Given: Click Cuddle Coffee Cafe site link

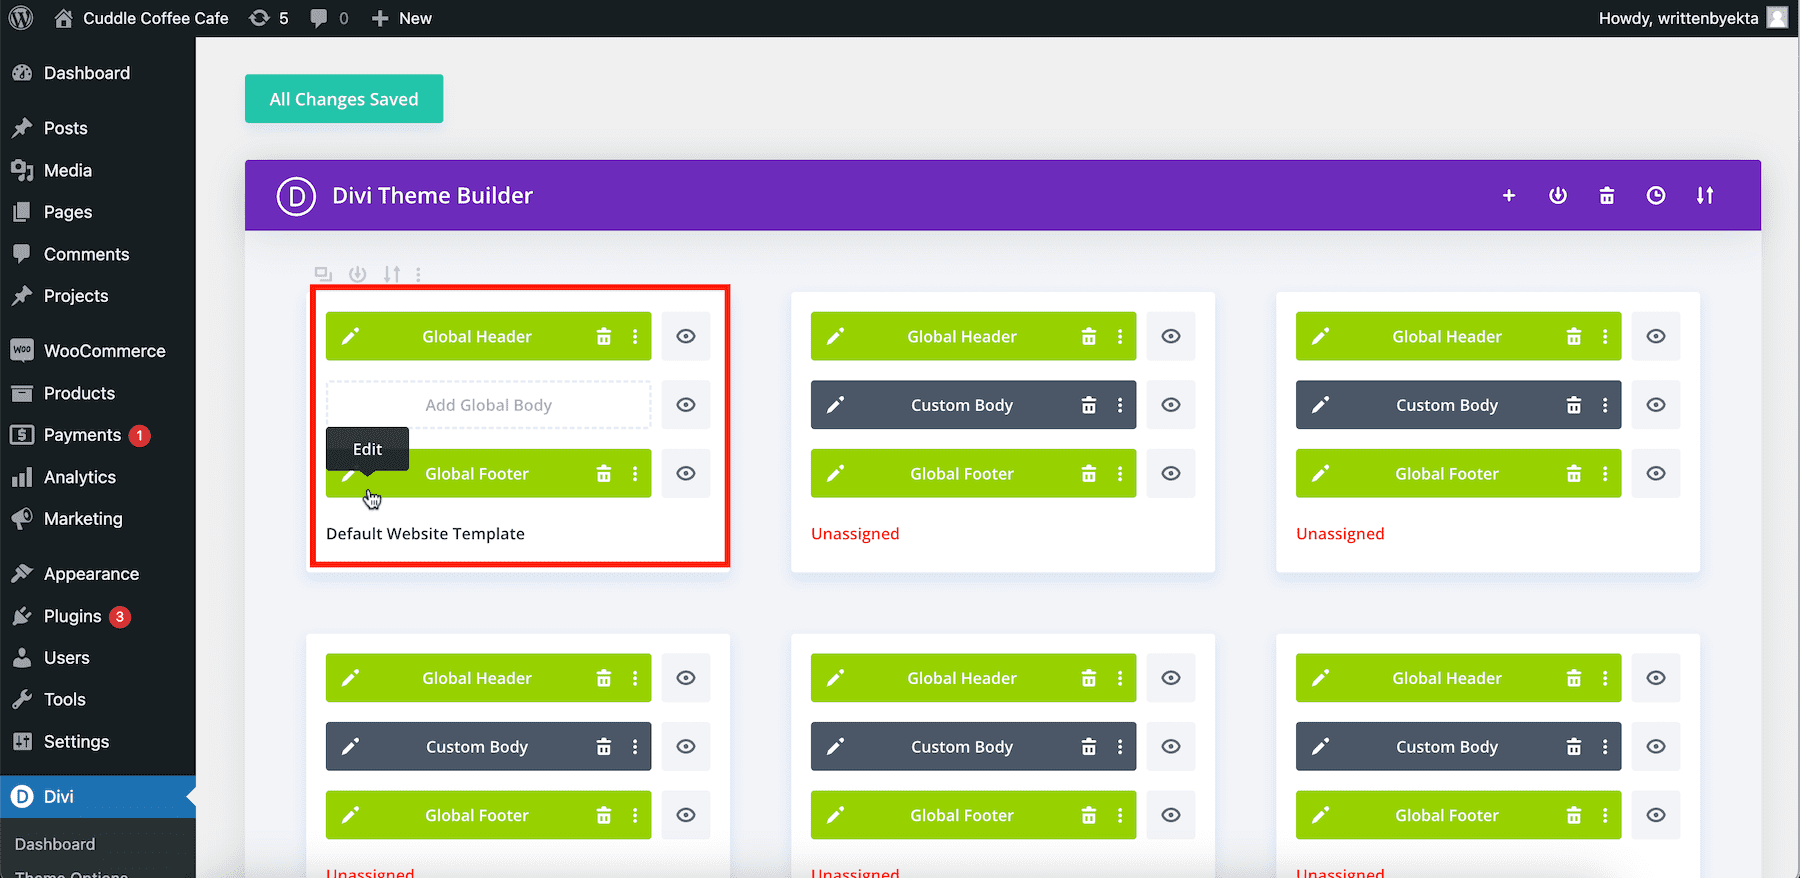Looking at the screenshot, I should [x=155, y=18].
